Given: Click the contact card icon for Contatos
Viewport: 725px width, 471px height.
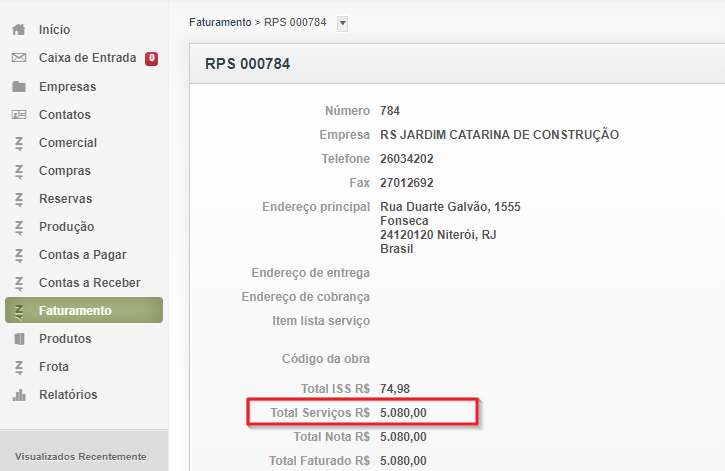Looking at the screenshot, I should [x=18, y=115].
